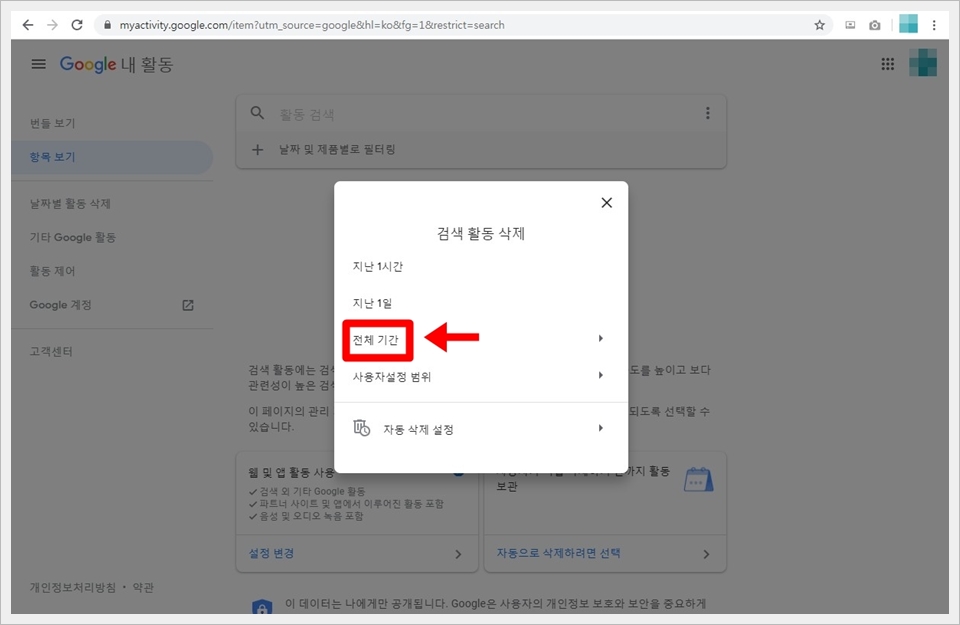The height and width of the screenshot is (625, 960).
Task: Click the plus icon for date filter
Action: coord(258,149)
